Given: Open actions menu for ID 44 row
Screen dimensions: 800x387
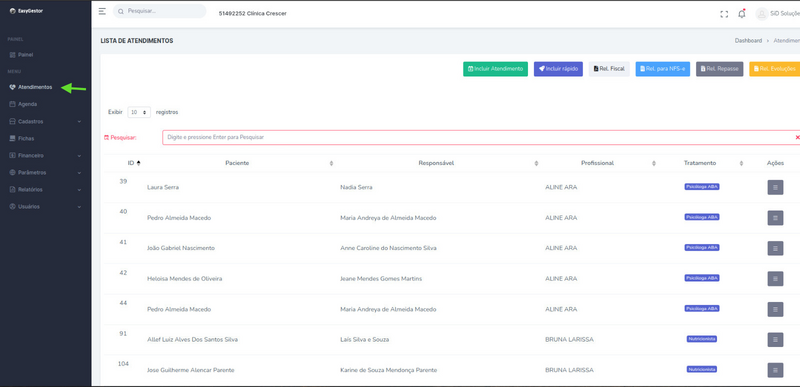Looking at the screenshot, I should tap(775, 309).
